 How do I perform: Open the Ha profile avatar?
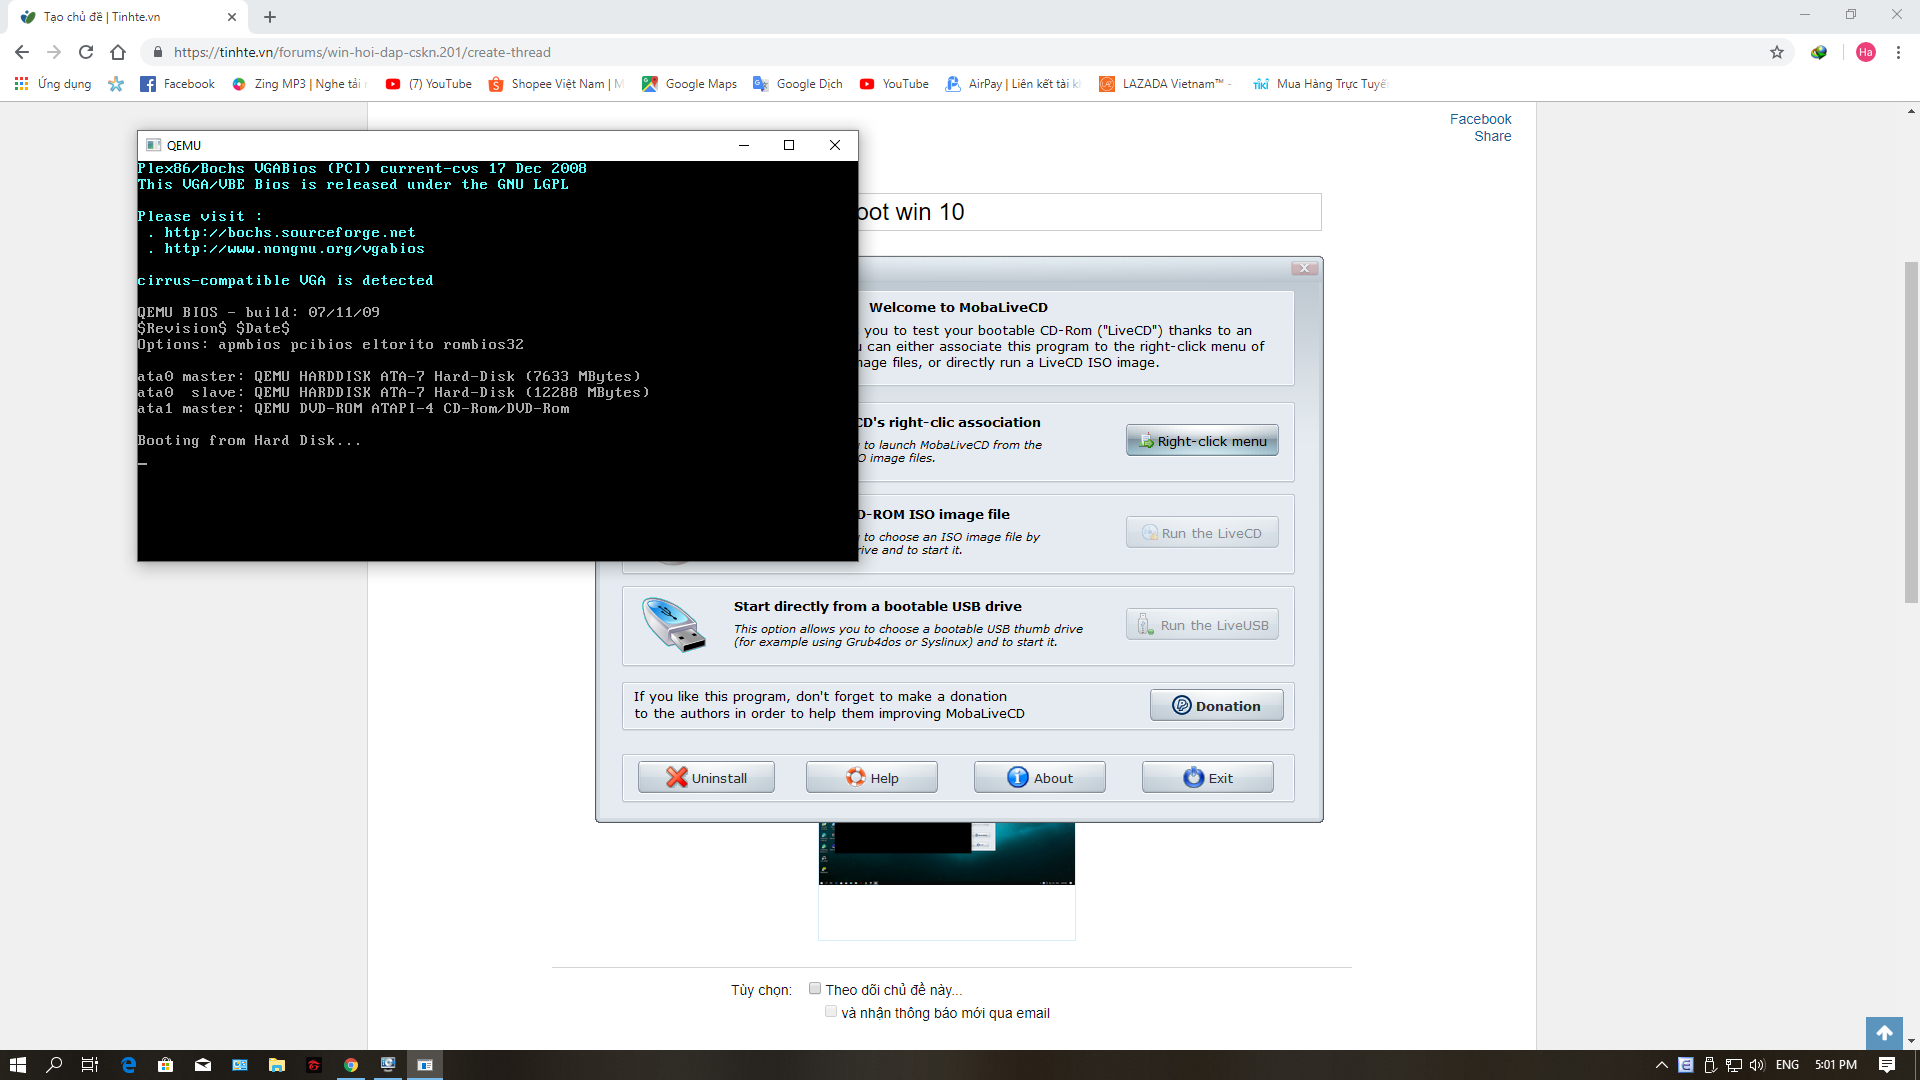(x=1866, y=52)
